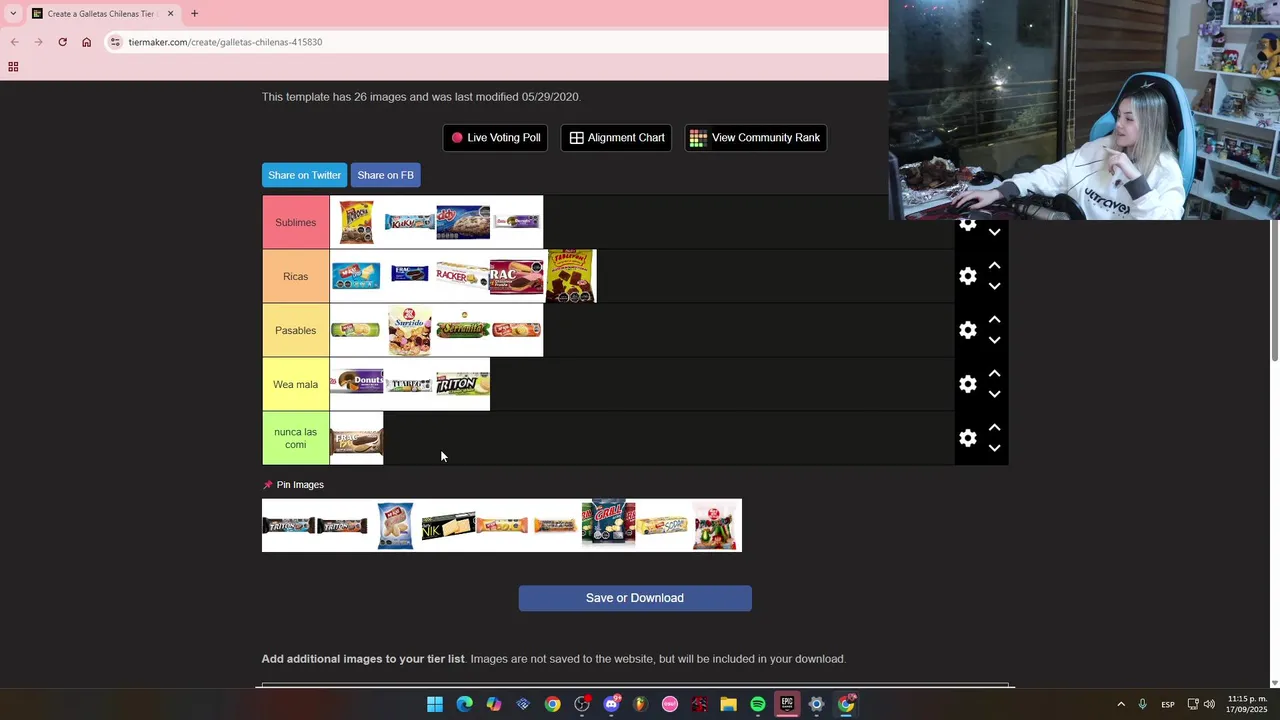Screen dimensions: 1280x720
Task: Move Pasables tier up with the arrow
Action: coord(994,320)
